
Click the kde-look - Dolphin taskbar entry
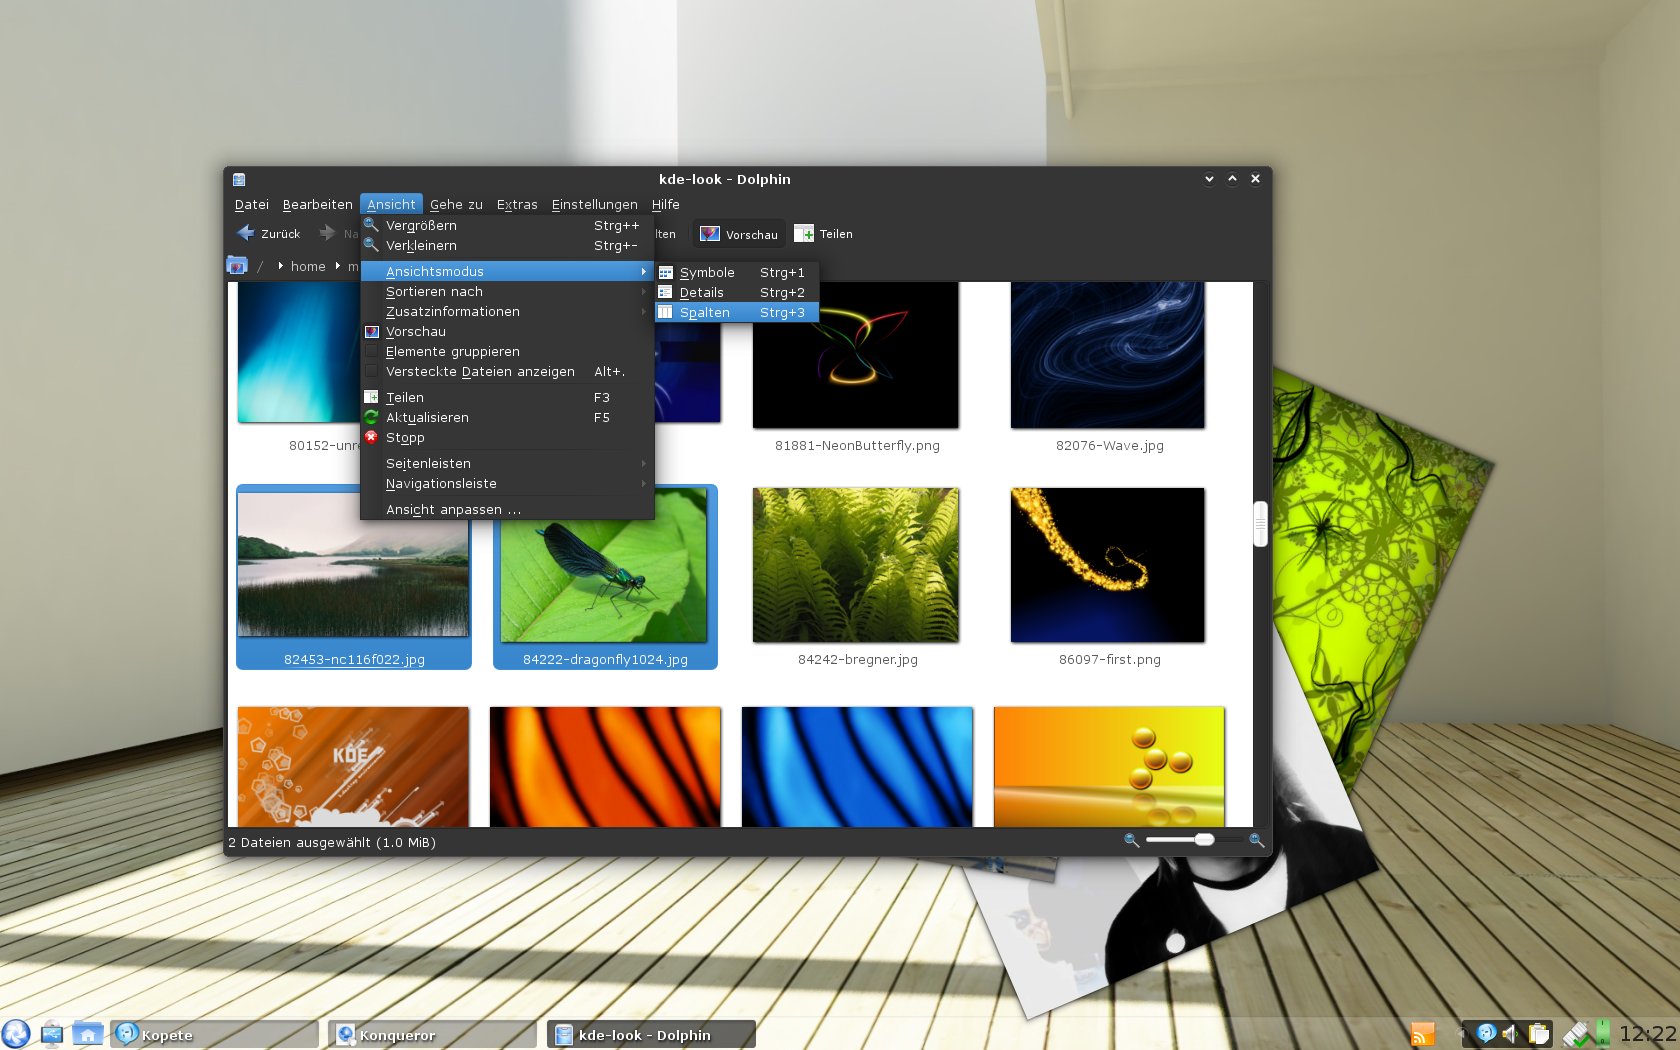(x=651, y=1034)
